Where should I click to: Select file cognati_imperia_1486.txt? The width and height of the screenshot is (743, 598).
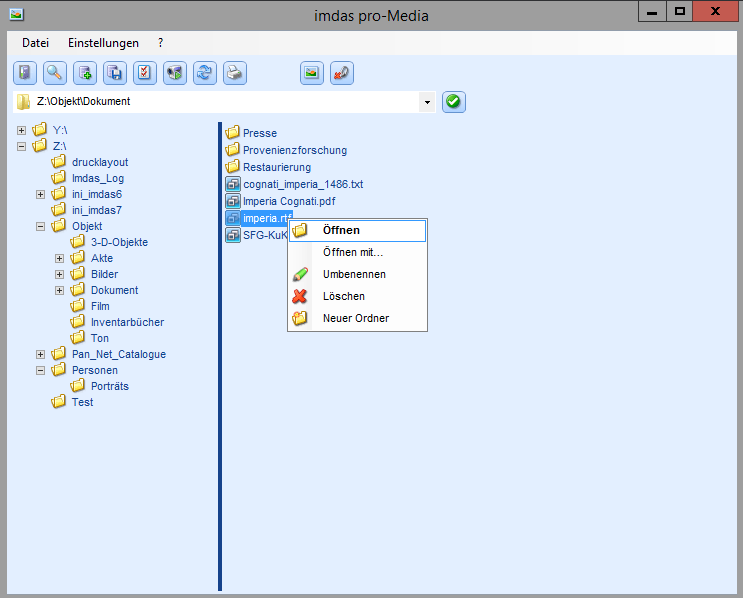303,184
